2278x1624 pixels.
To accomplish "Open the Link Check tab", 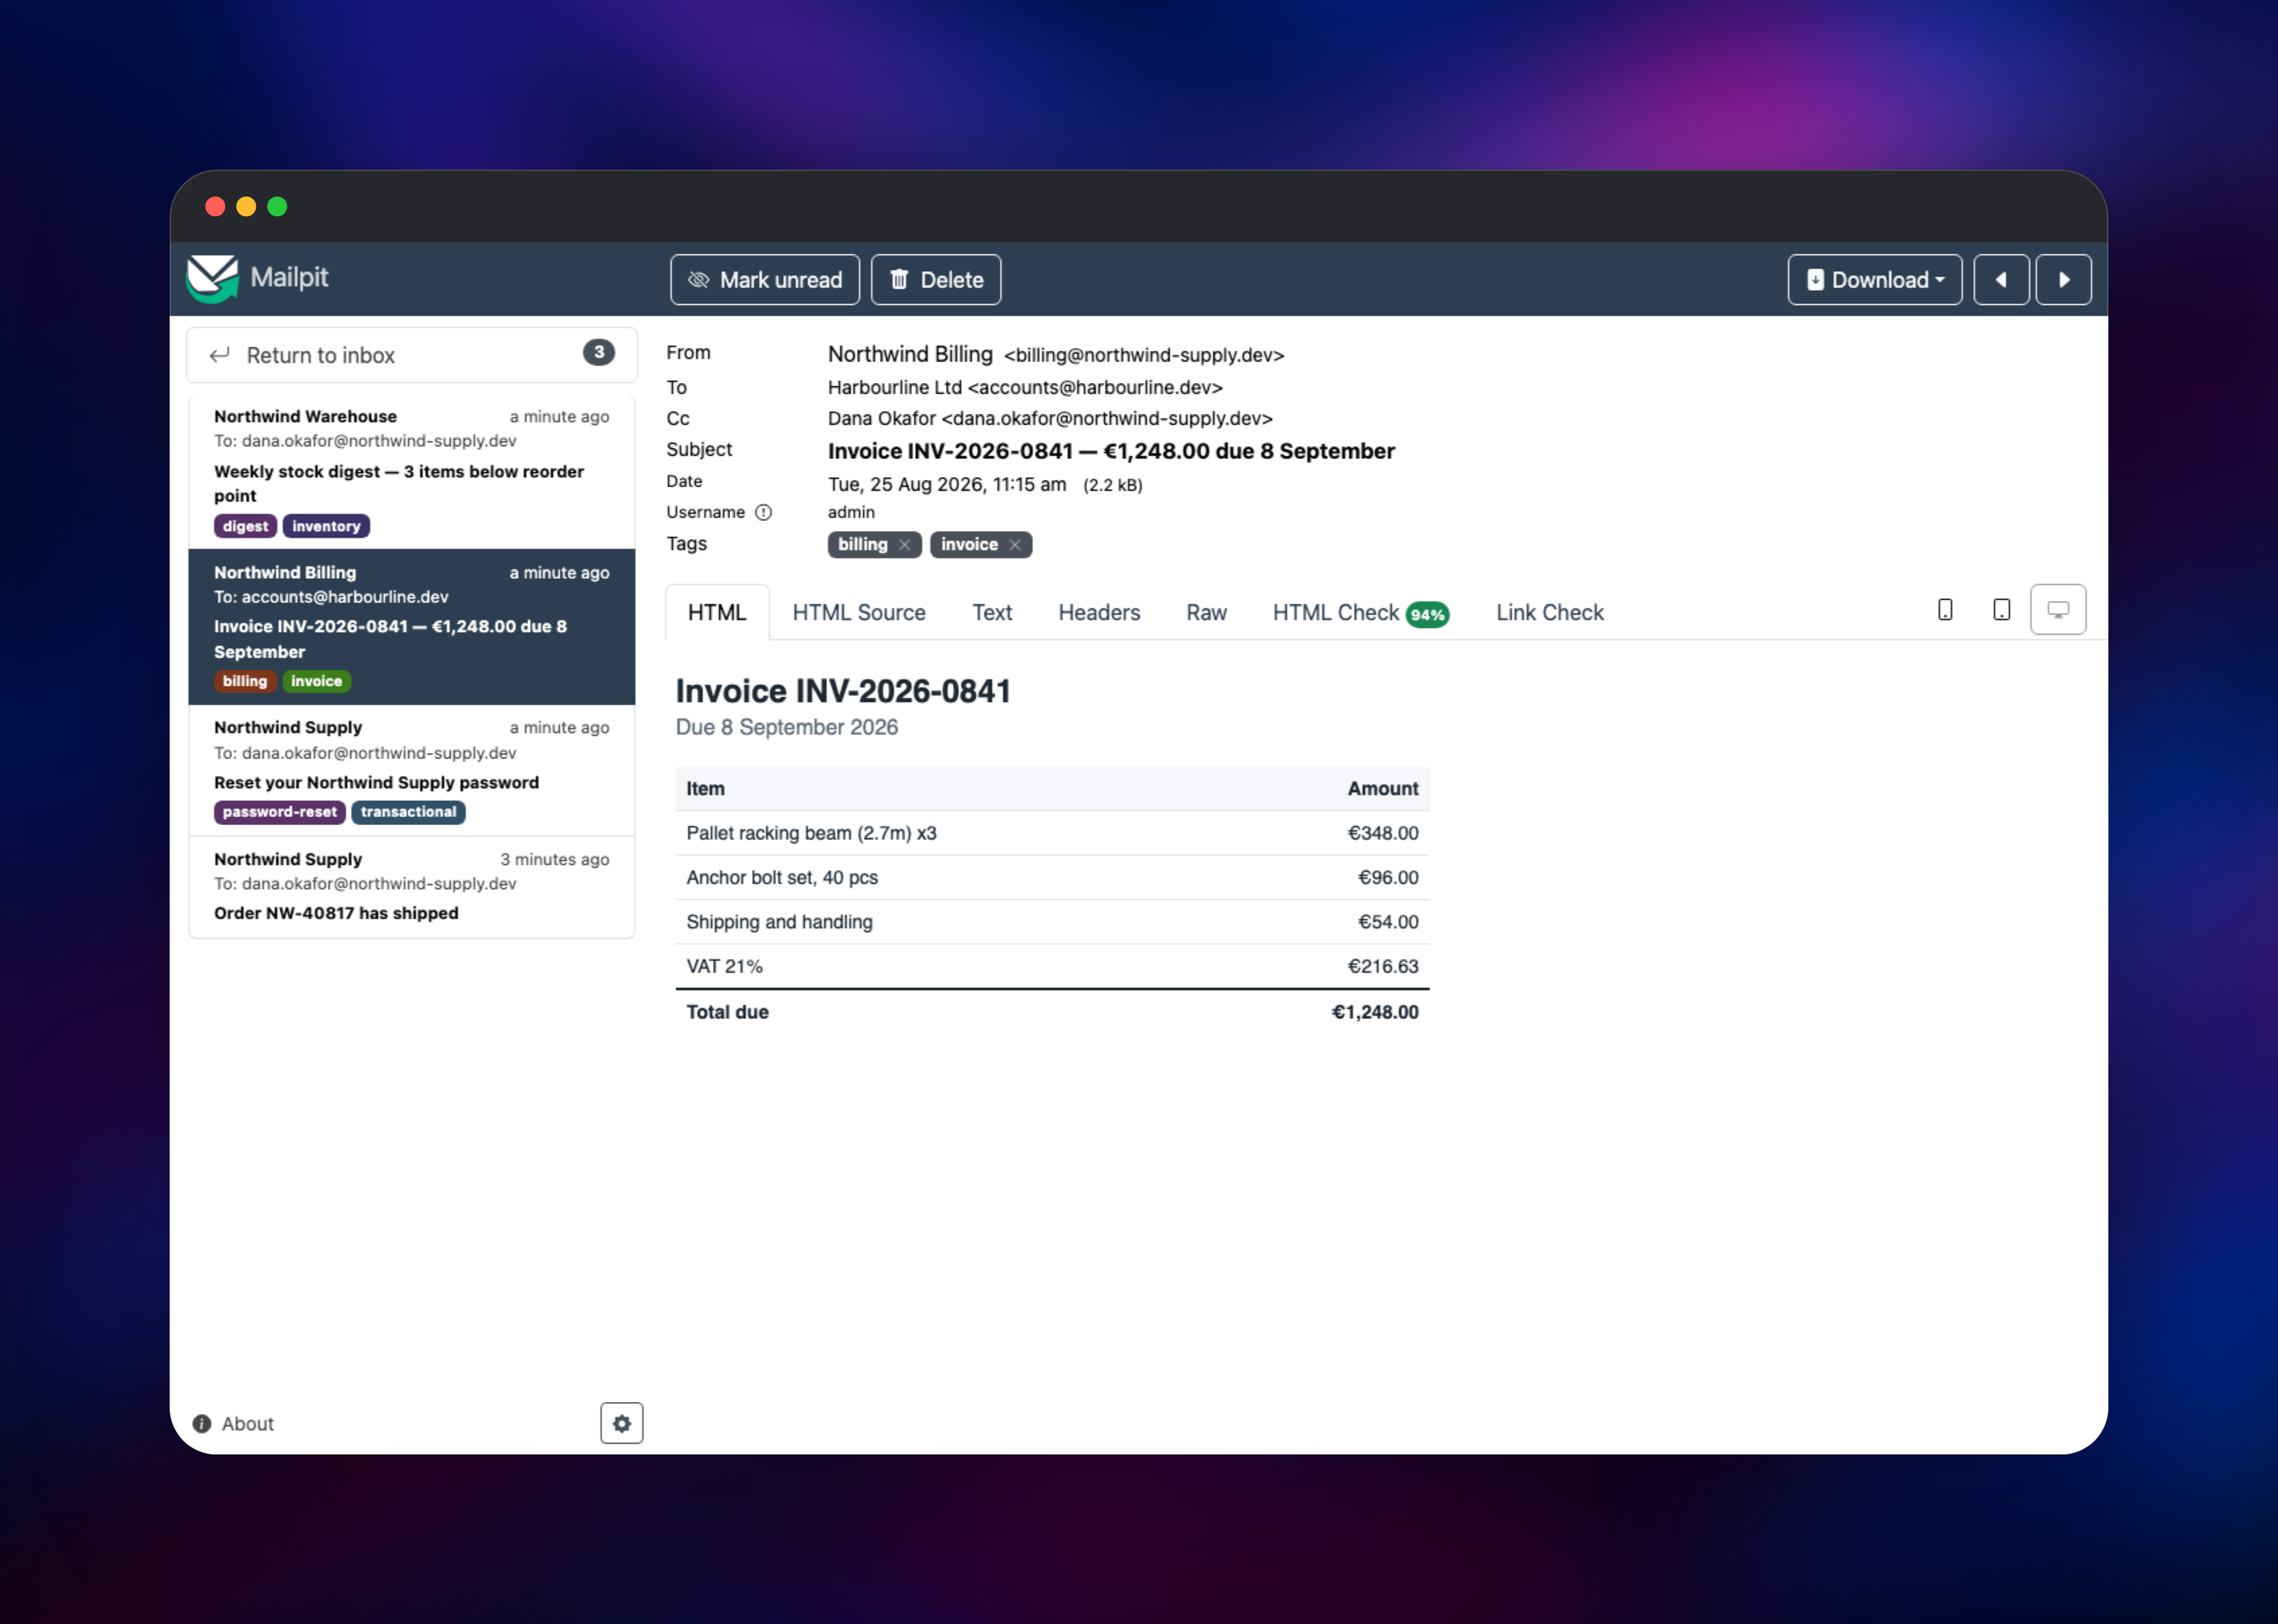I will [x=1549, y=612].
